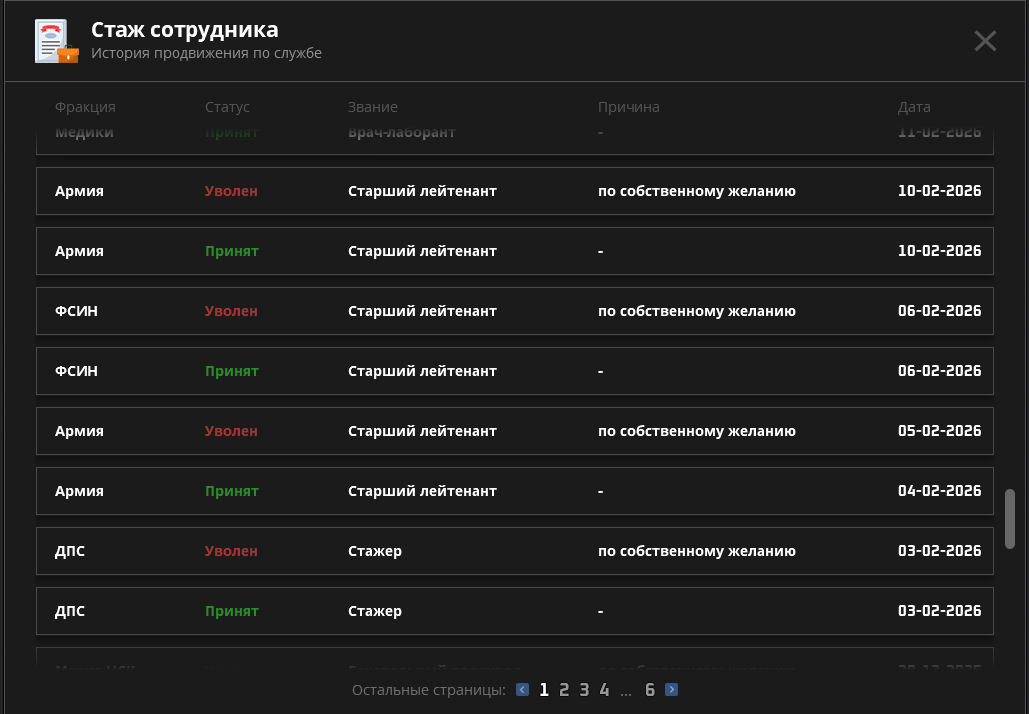This screenshot has width=1029, height=714.
Task: Select the Армия Уволен row dated 05-02-2026
Action: pos(514,431)
